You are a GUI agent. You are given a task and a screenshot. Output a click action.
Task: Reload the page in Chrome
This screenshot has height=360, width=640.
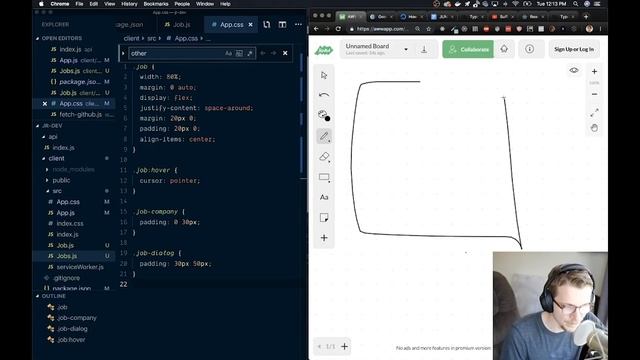point(338,29)
